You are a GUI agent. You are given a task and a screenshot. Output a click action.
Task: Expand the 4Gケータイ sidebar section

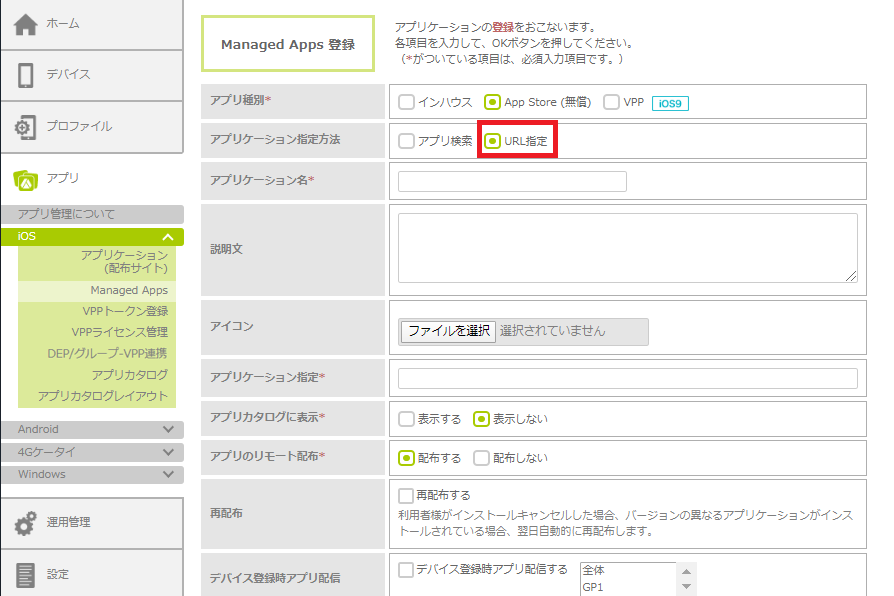(167, 452)
